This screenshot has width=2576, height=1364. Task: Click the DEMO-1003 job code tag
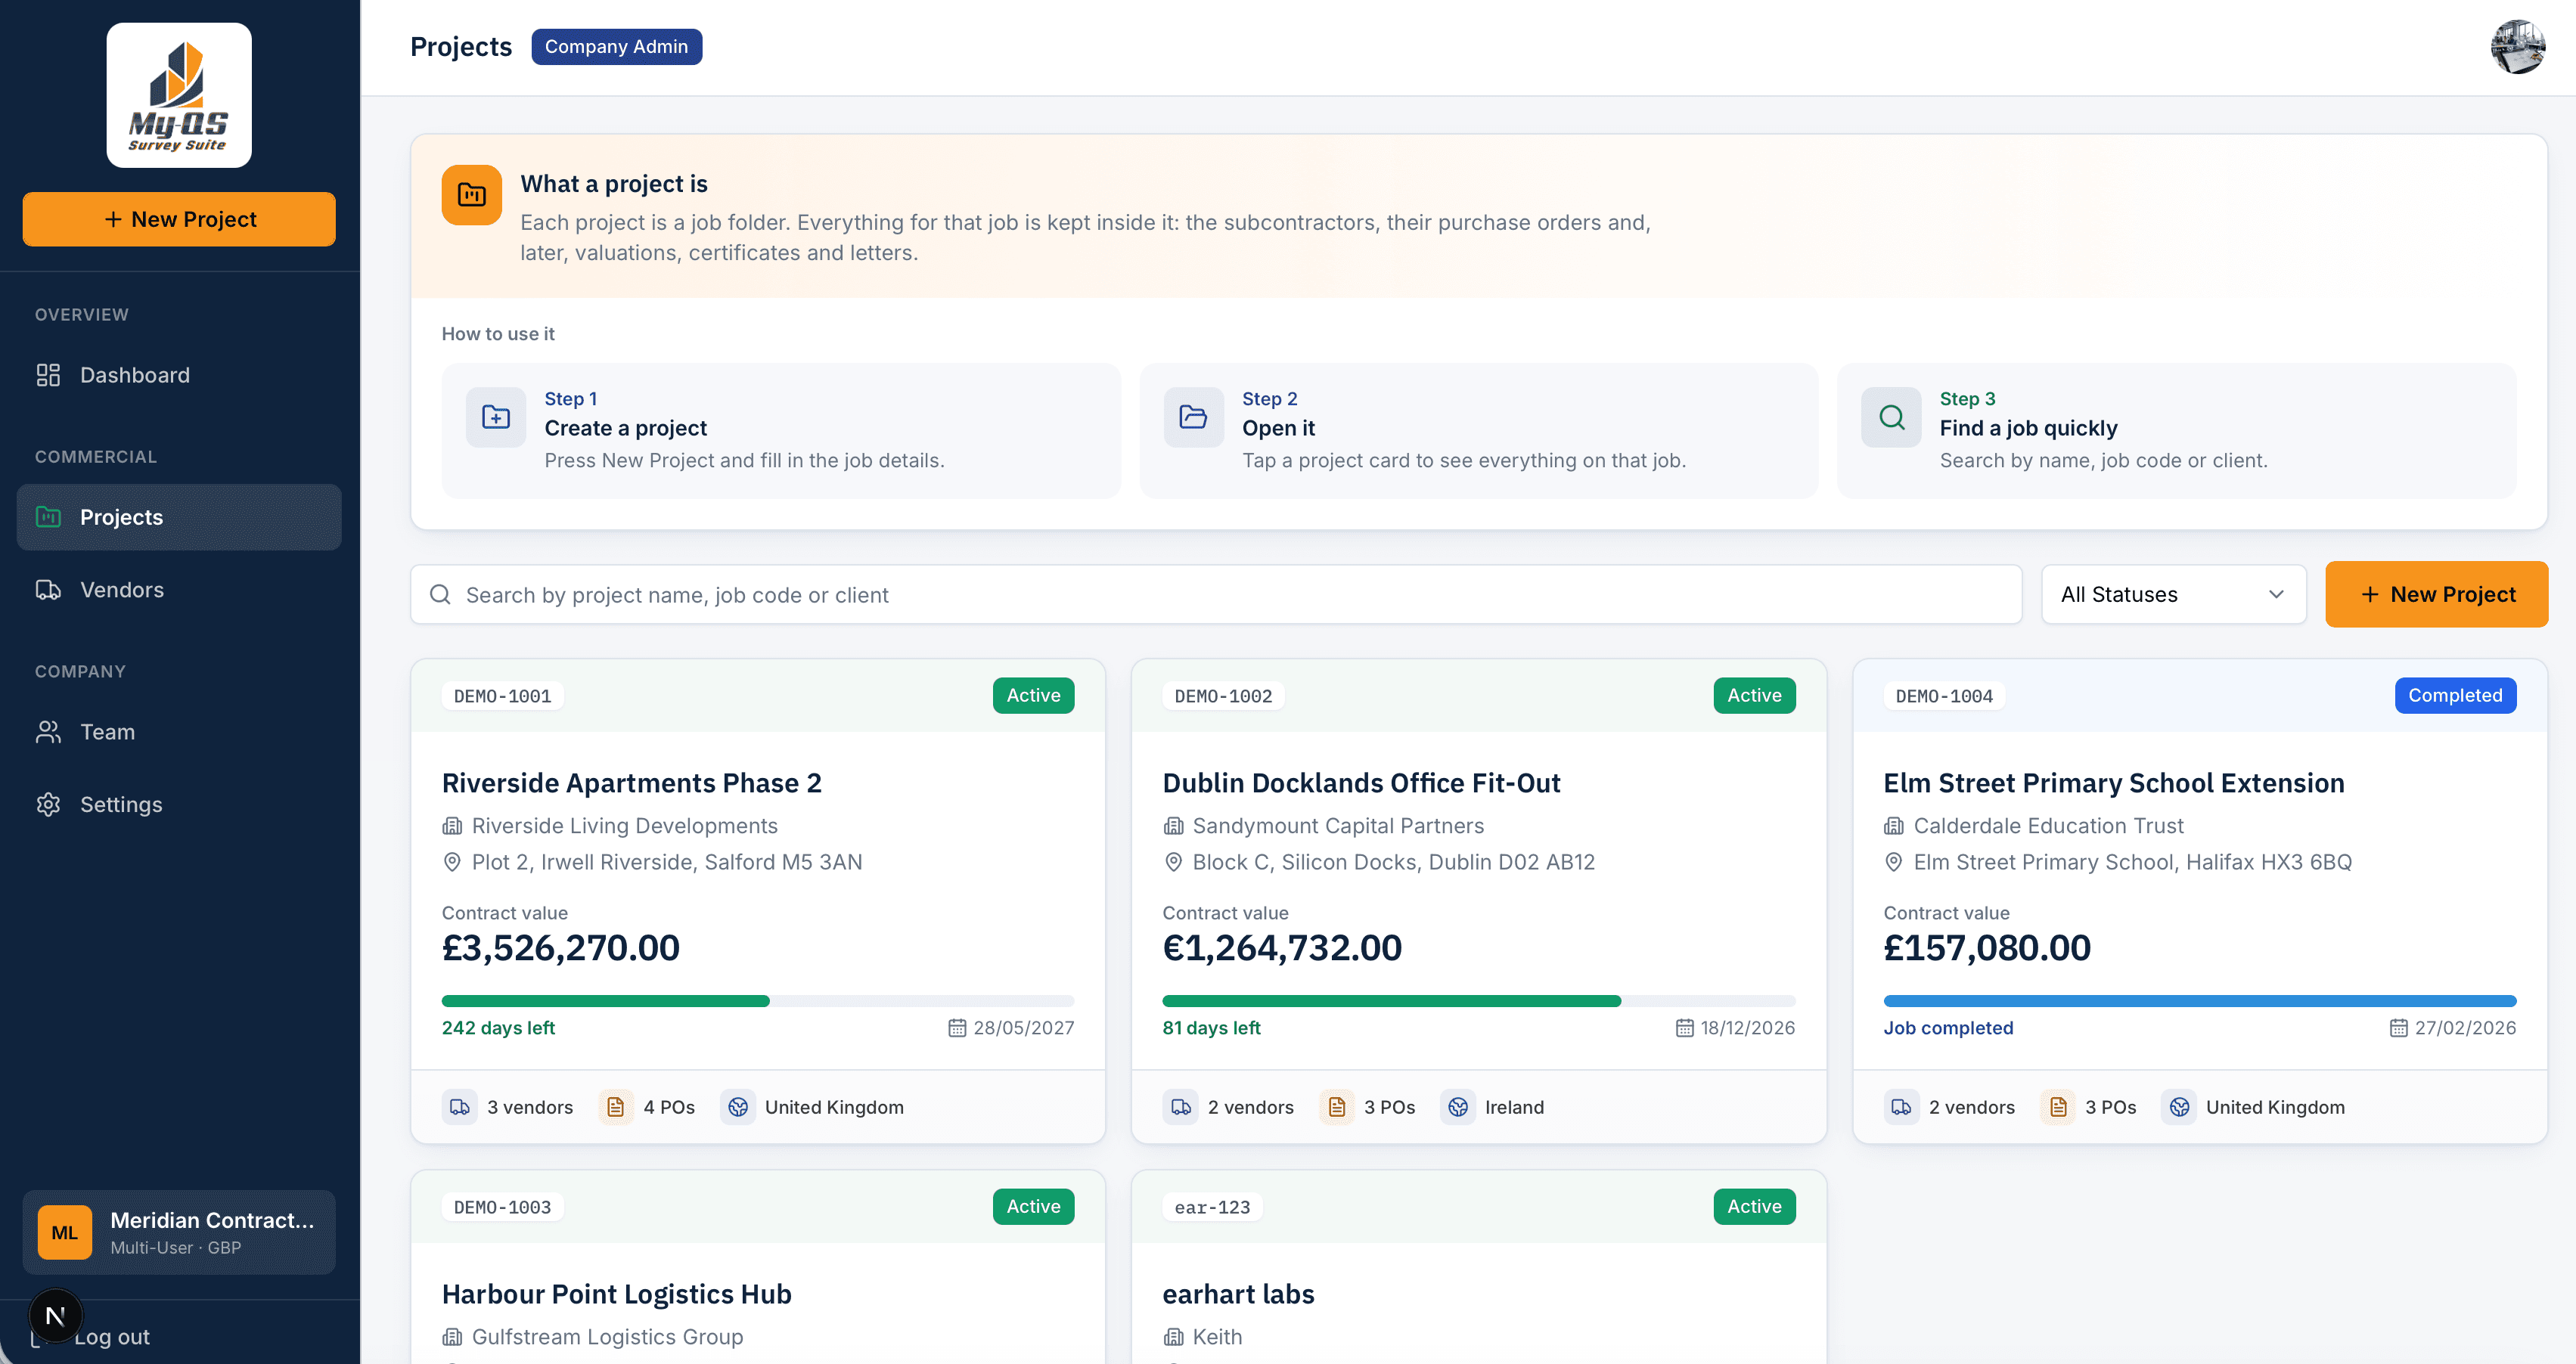tap(502, 1207)
